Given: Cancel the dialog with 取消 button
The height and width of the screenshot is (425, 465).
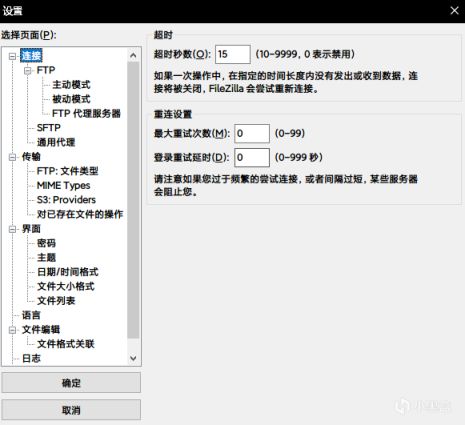Looking at the screenshot, I should tap(71, 410).
